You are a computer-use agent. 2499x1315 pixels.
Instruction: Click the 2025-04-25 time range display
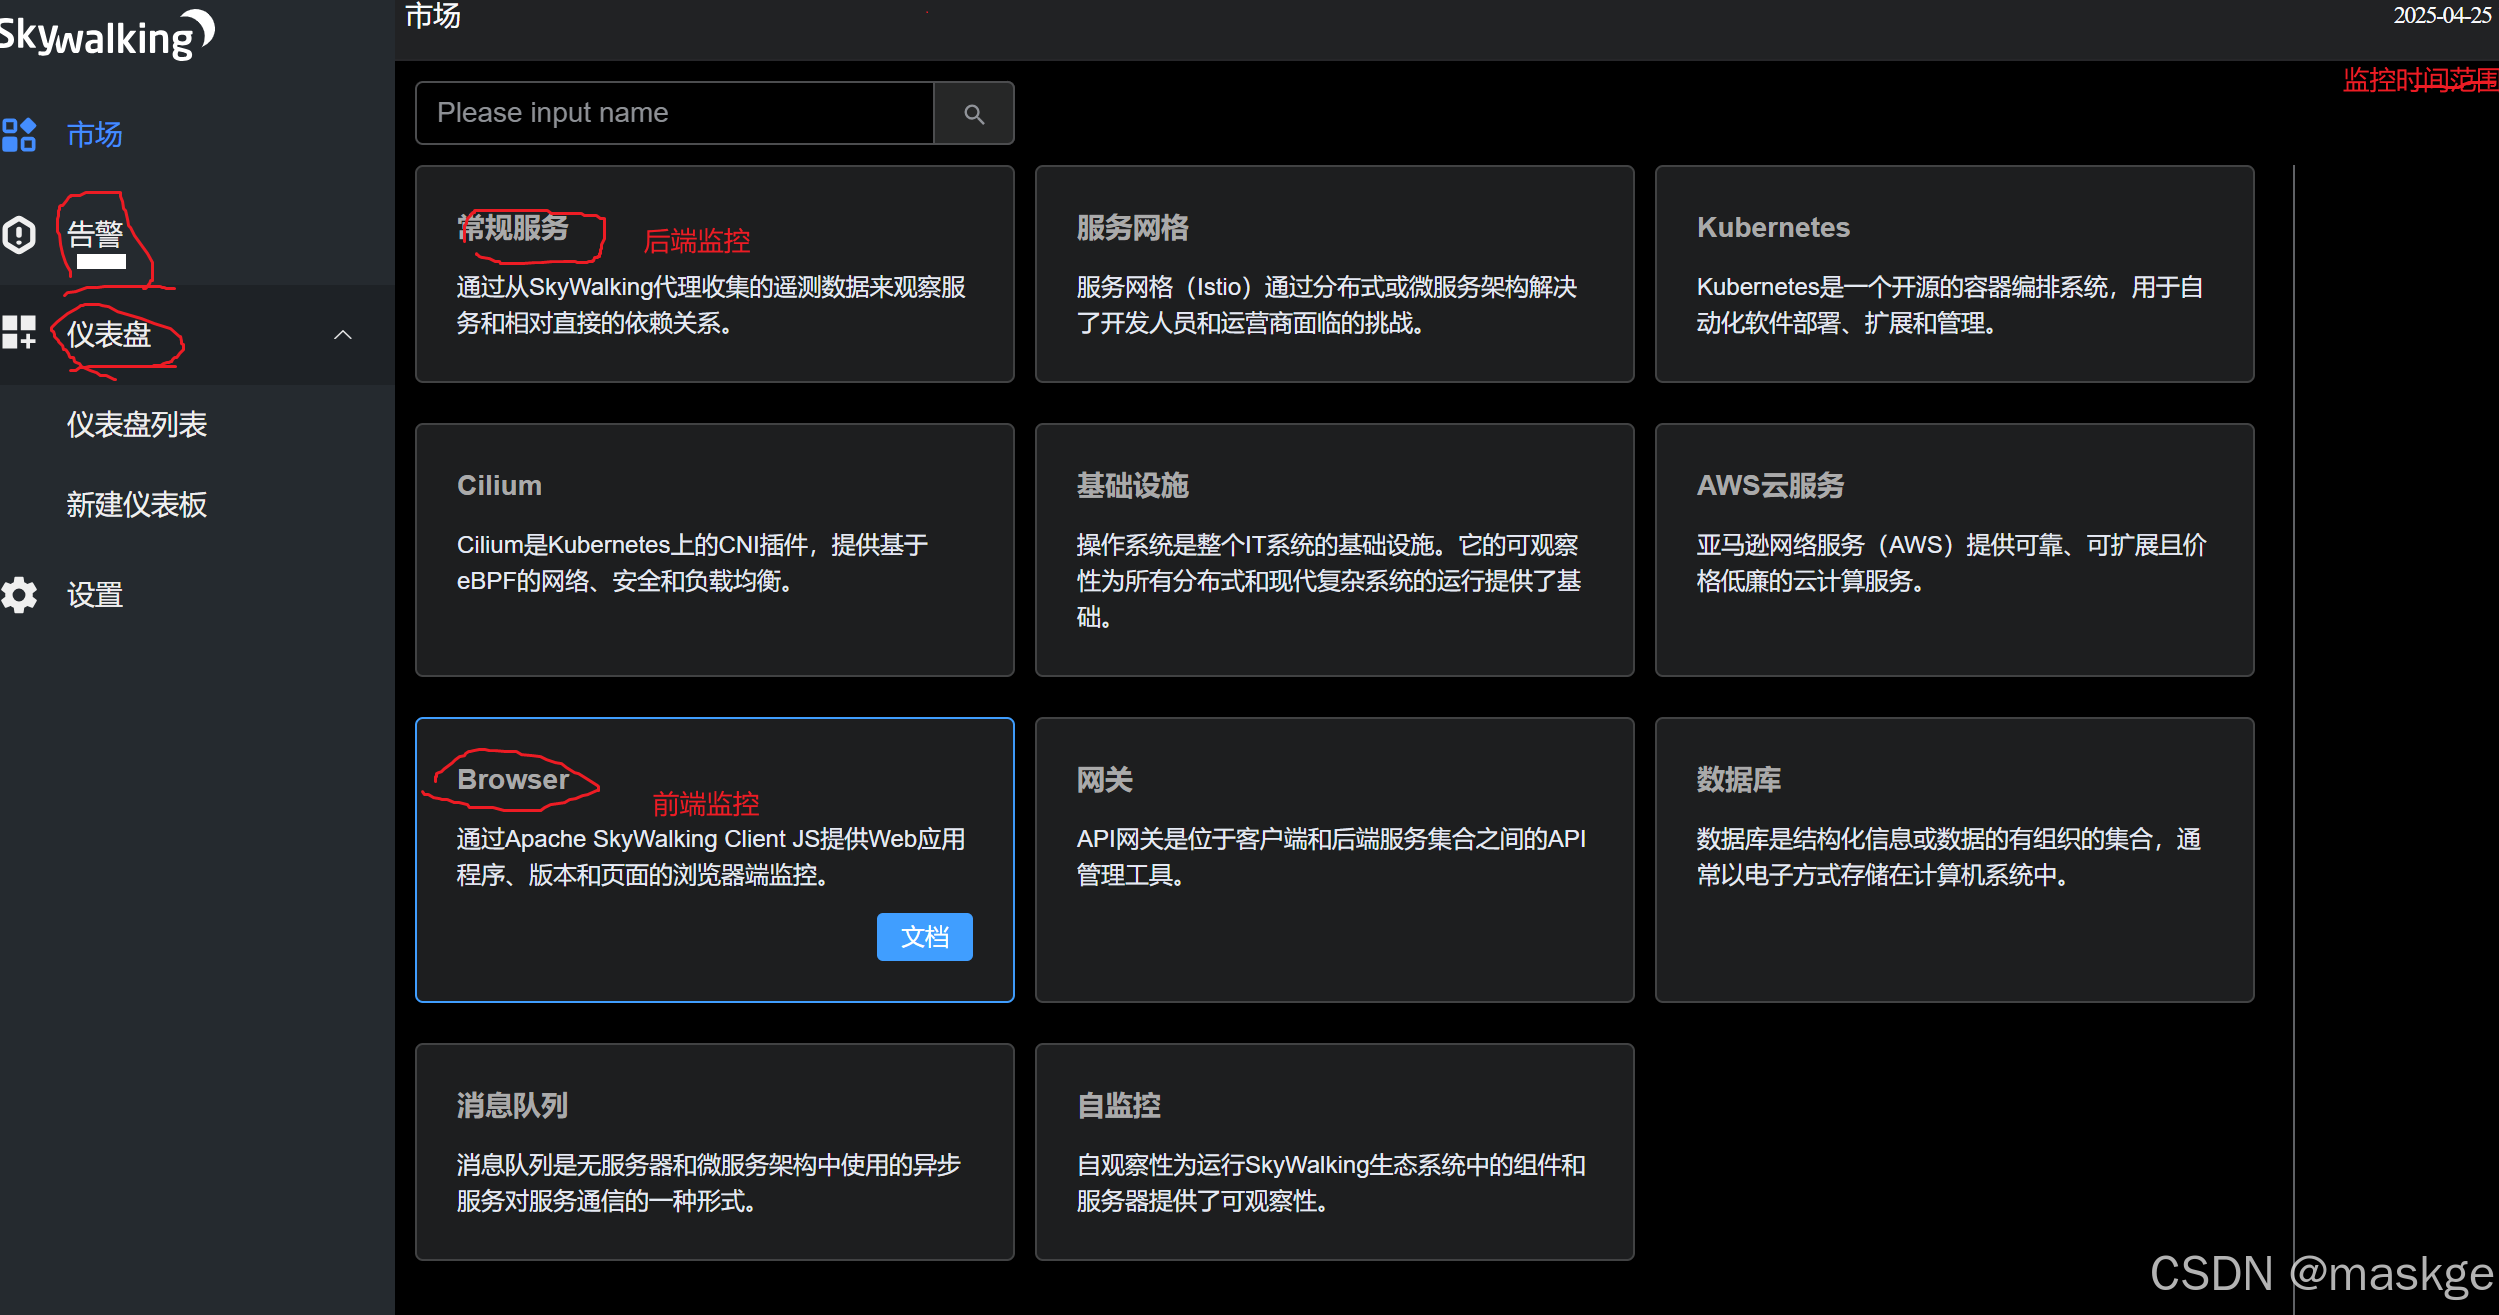tap(2440, 15)
